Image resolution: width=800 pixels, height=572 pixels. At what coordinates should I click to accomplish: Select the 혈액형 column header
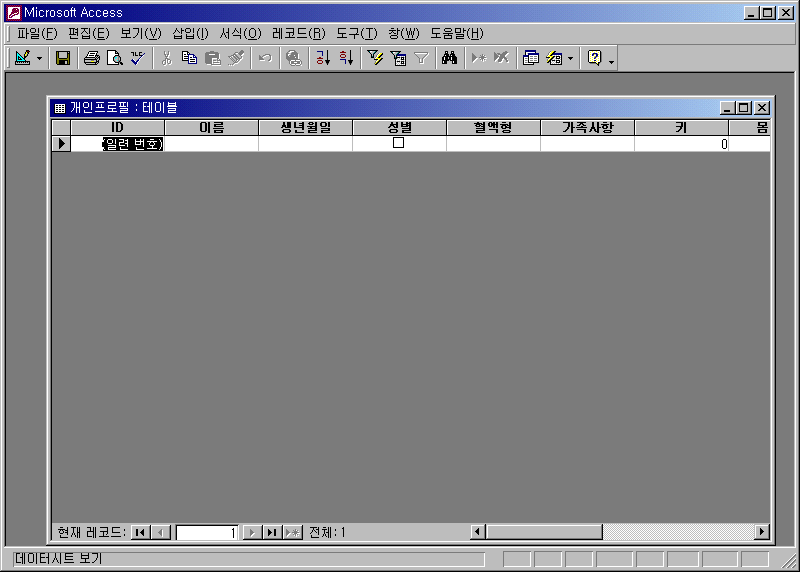point(493,128)
